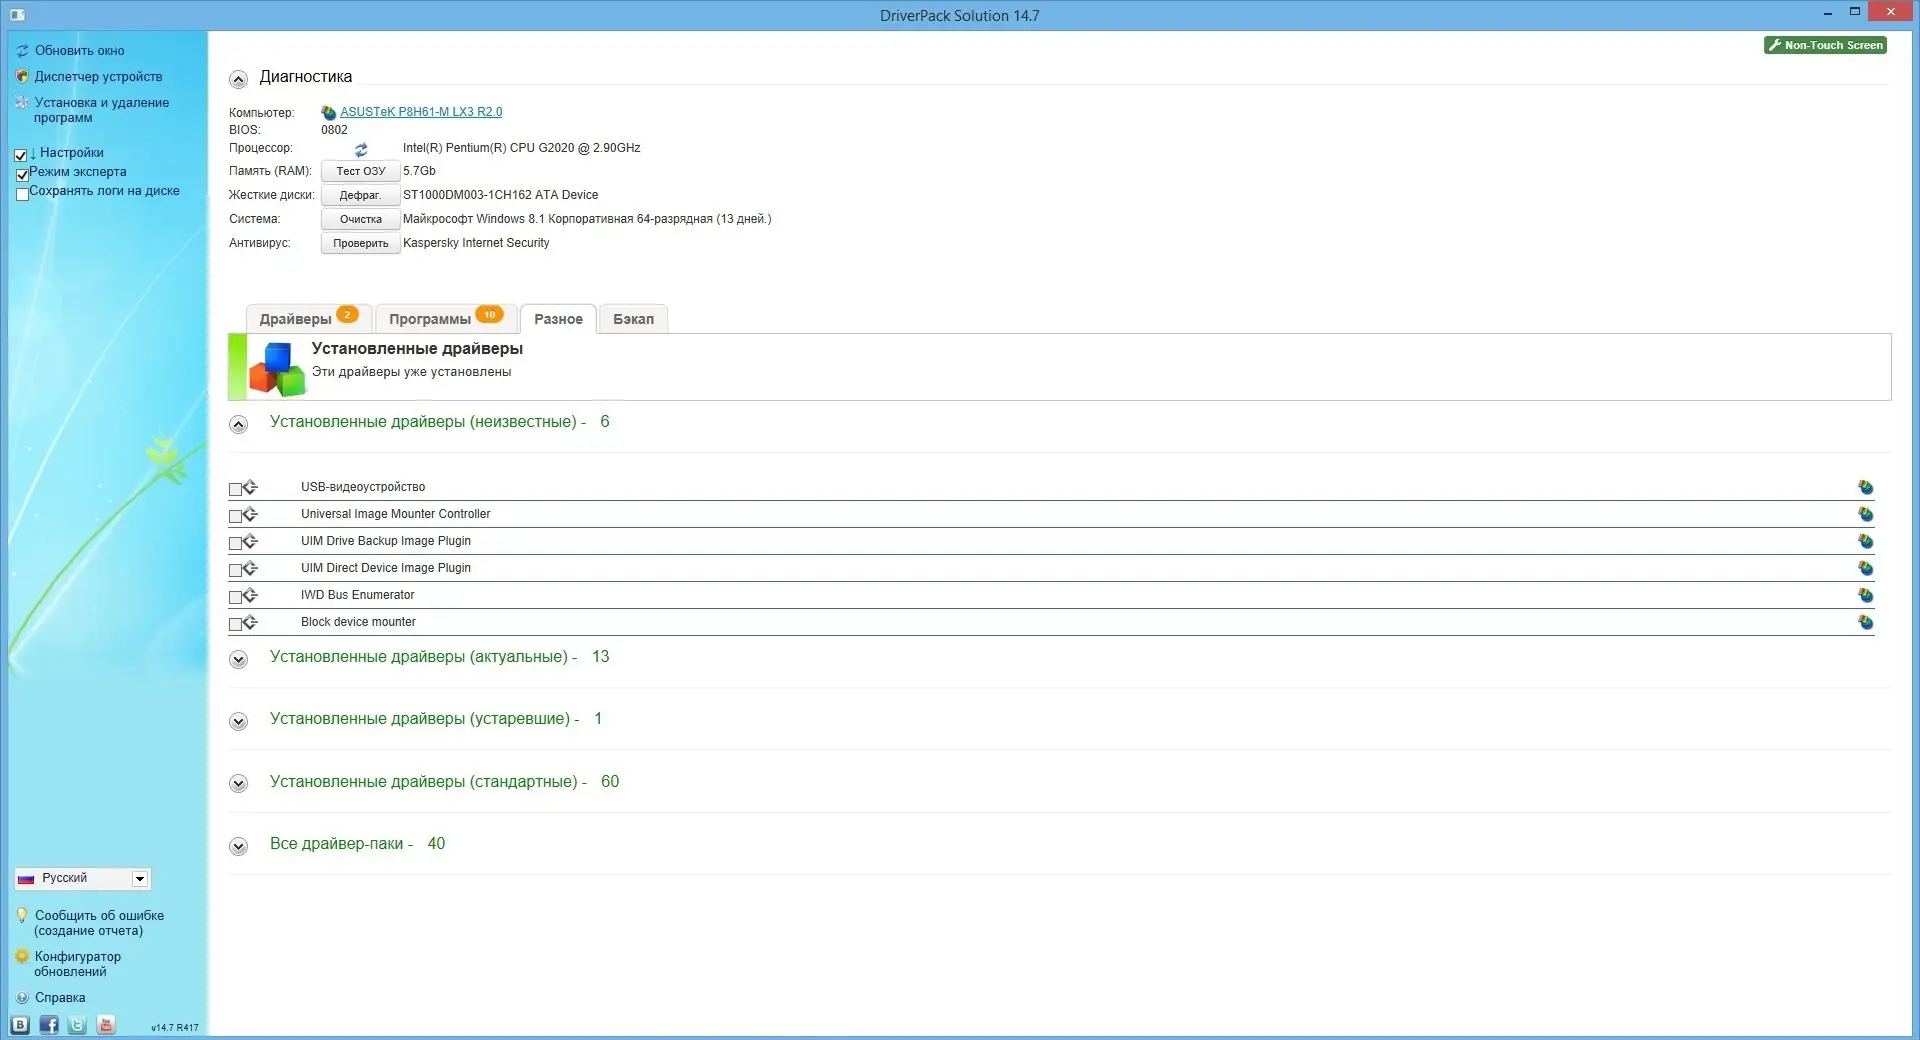Click the Обновить окно refresh icon
Viewport: 1920px width, 1040px height.
coord(22,51)
